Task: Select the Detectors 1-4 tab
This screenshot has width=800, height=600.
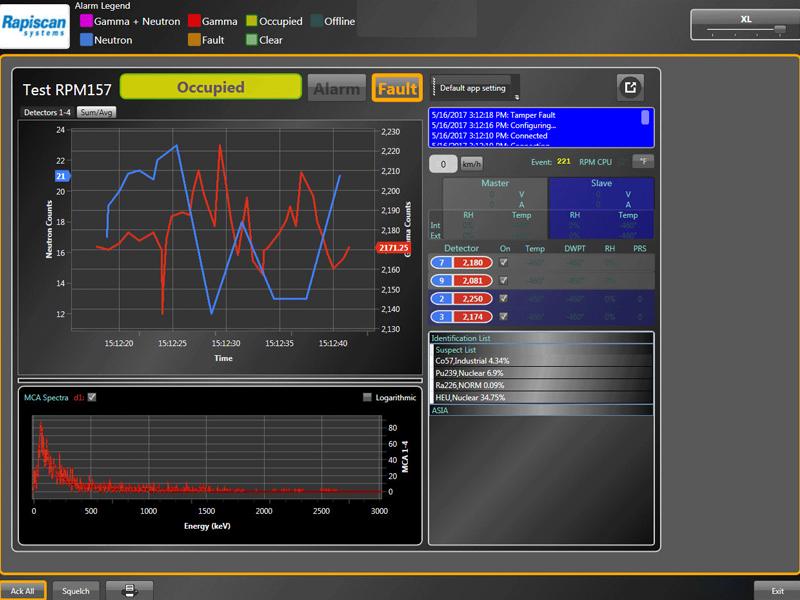Action: pyautogui.click(x=48, y=113)
